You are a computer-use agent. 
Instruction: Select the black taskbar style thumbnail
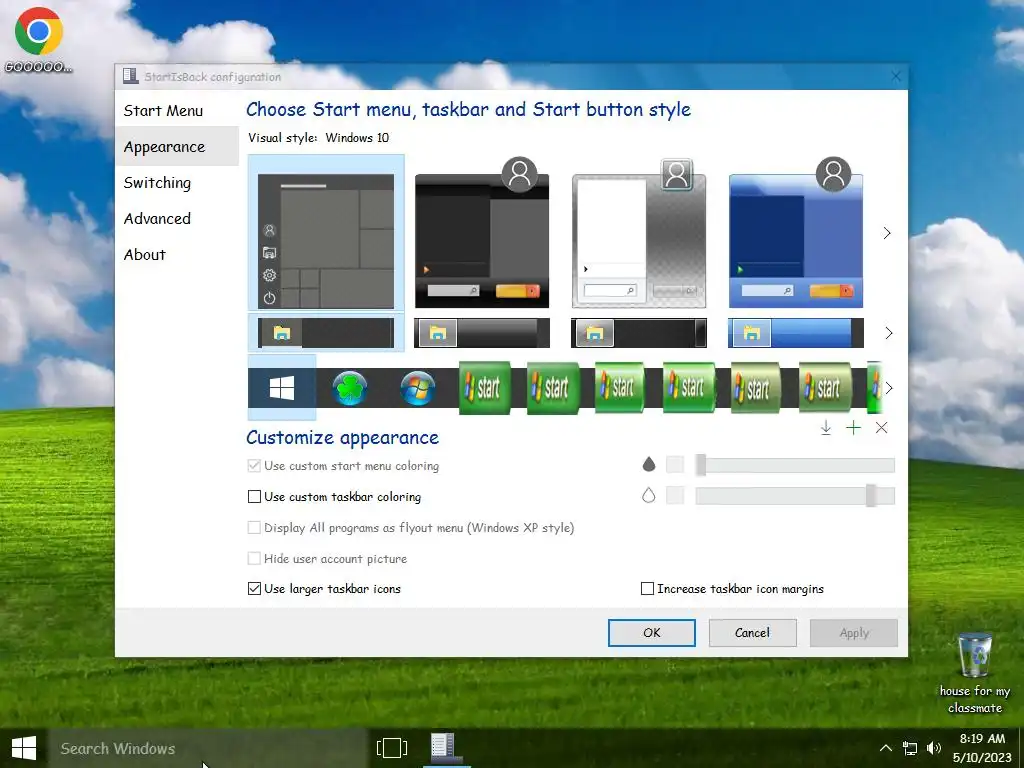[639, 333]
